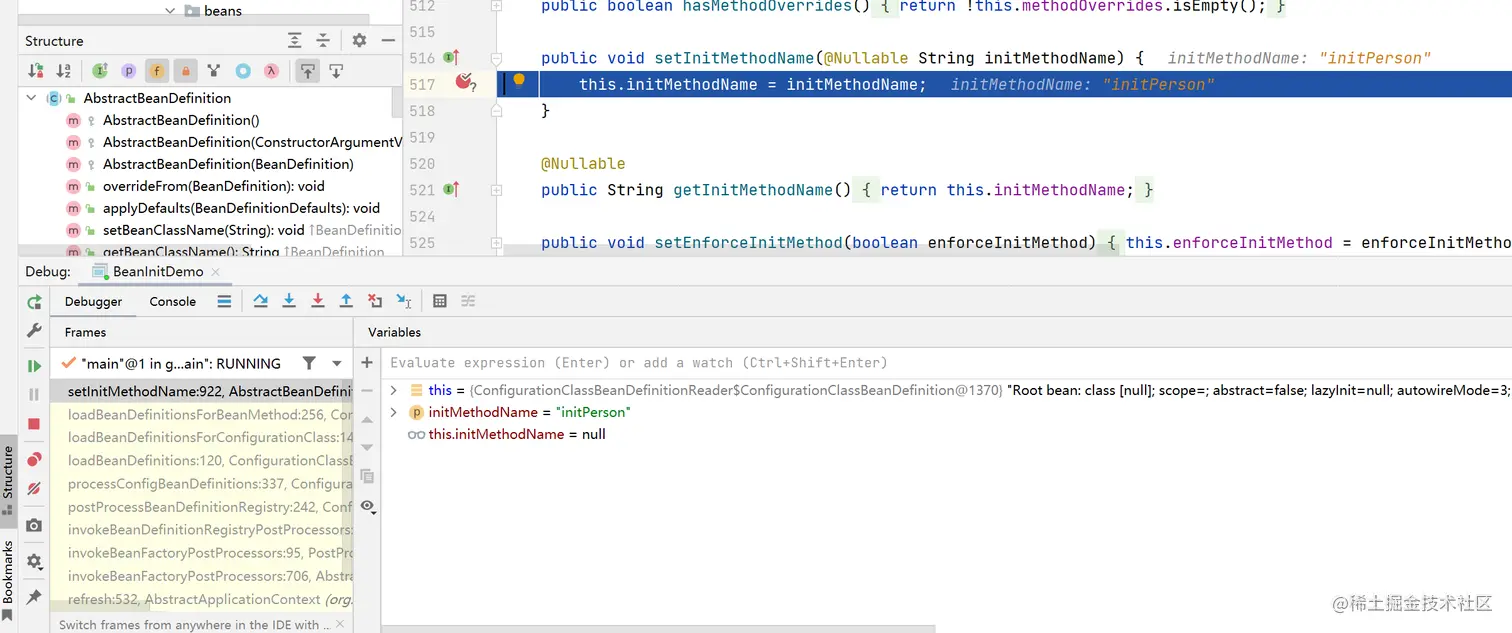Hide the Structure panel
This screenshot has height=633, width=1512.
click(x=388, y=41)
